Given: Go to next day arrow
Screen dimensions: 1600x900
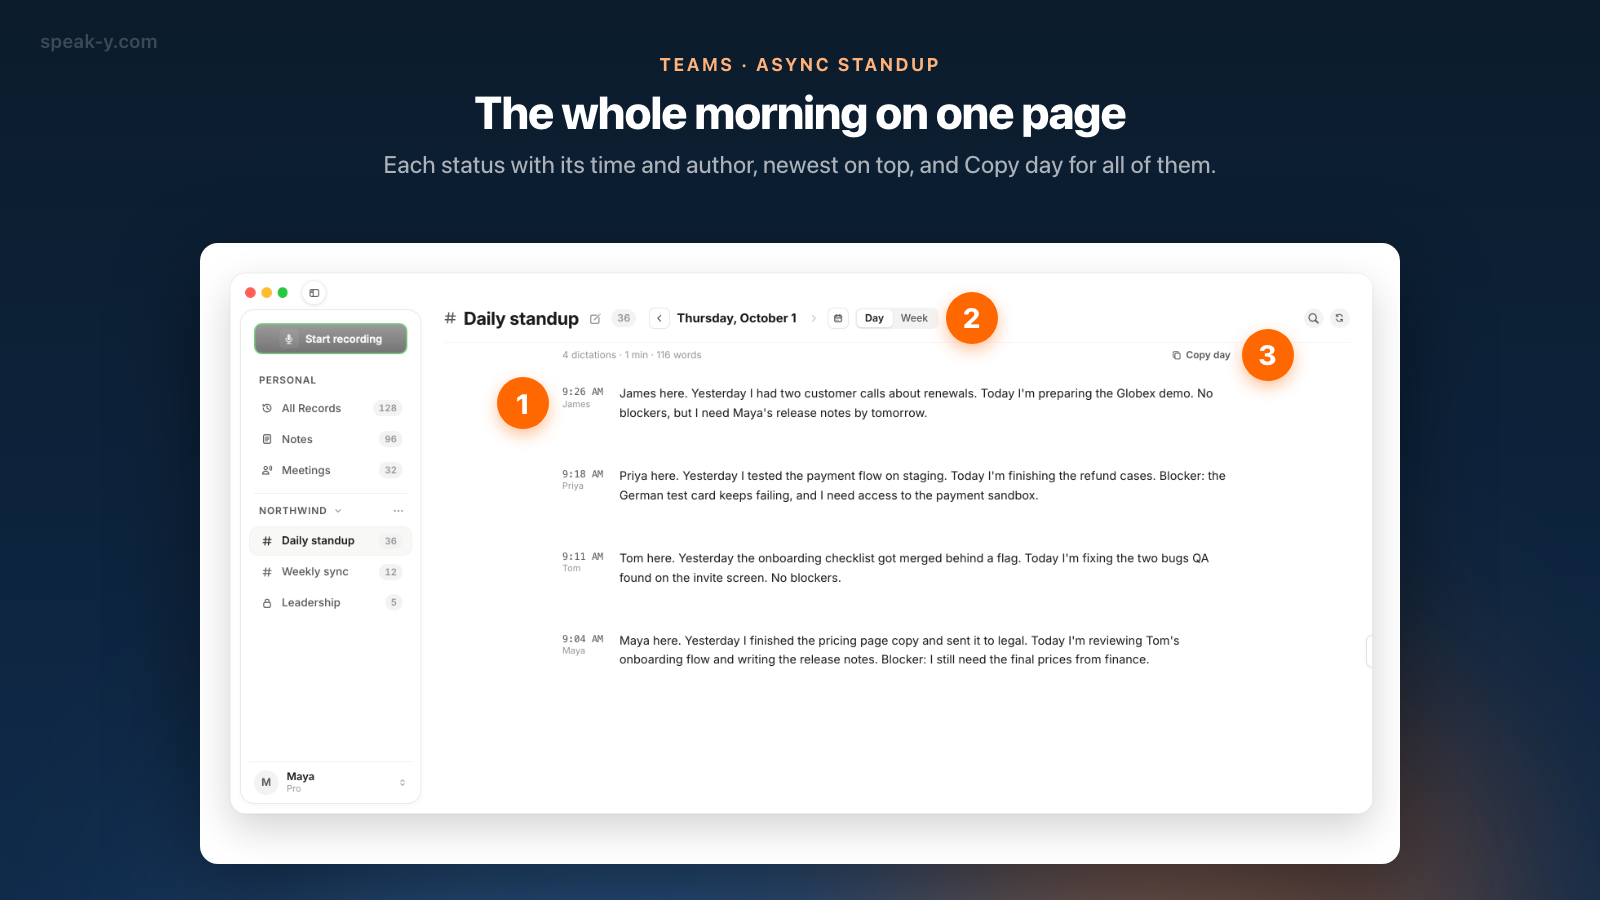Looking at the screenshot, I should [814, 318].
